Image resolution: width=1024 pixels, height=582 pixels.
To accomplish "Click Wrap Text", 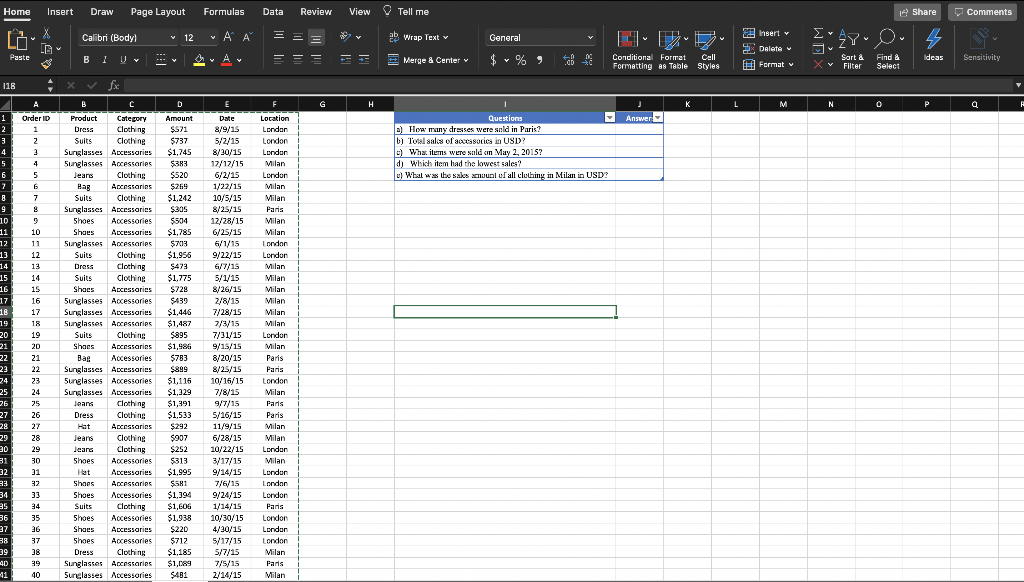I will pyautogui.click(x=419, y=37).
